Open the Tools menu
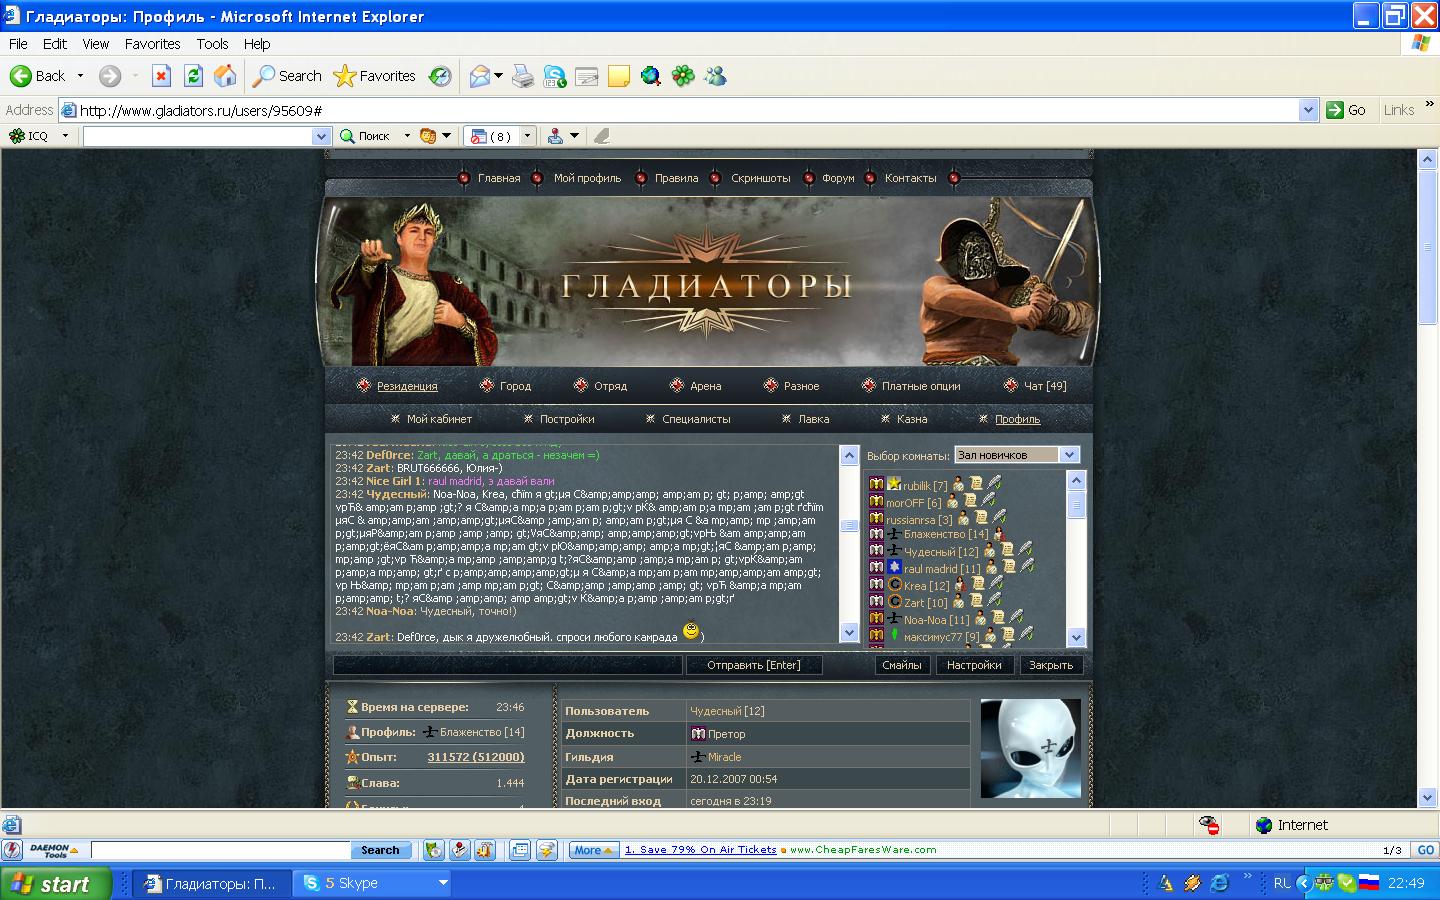Viewport: 1440px width, 900px height. coord(212,44)
